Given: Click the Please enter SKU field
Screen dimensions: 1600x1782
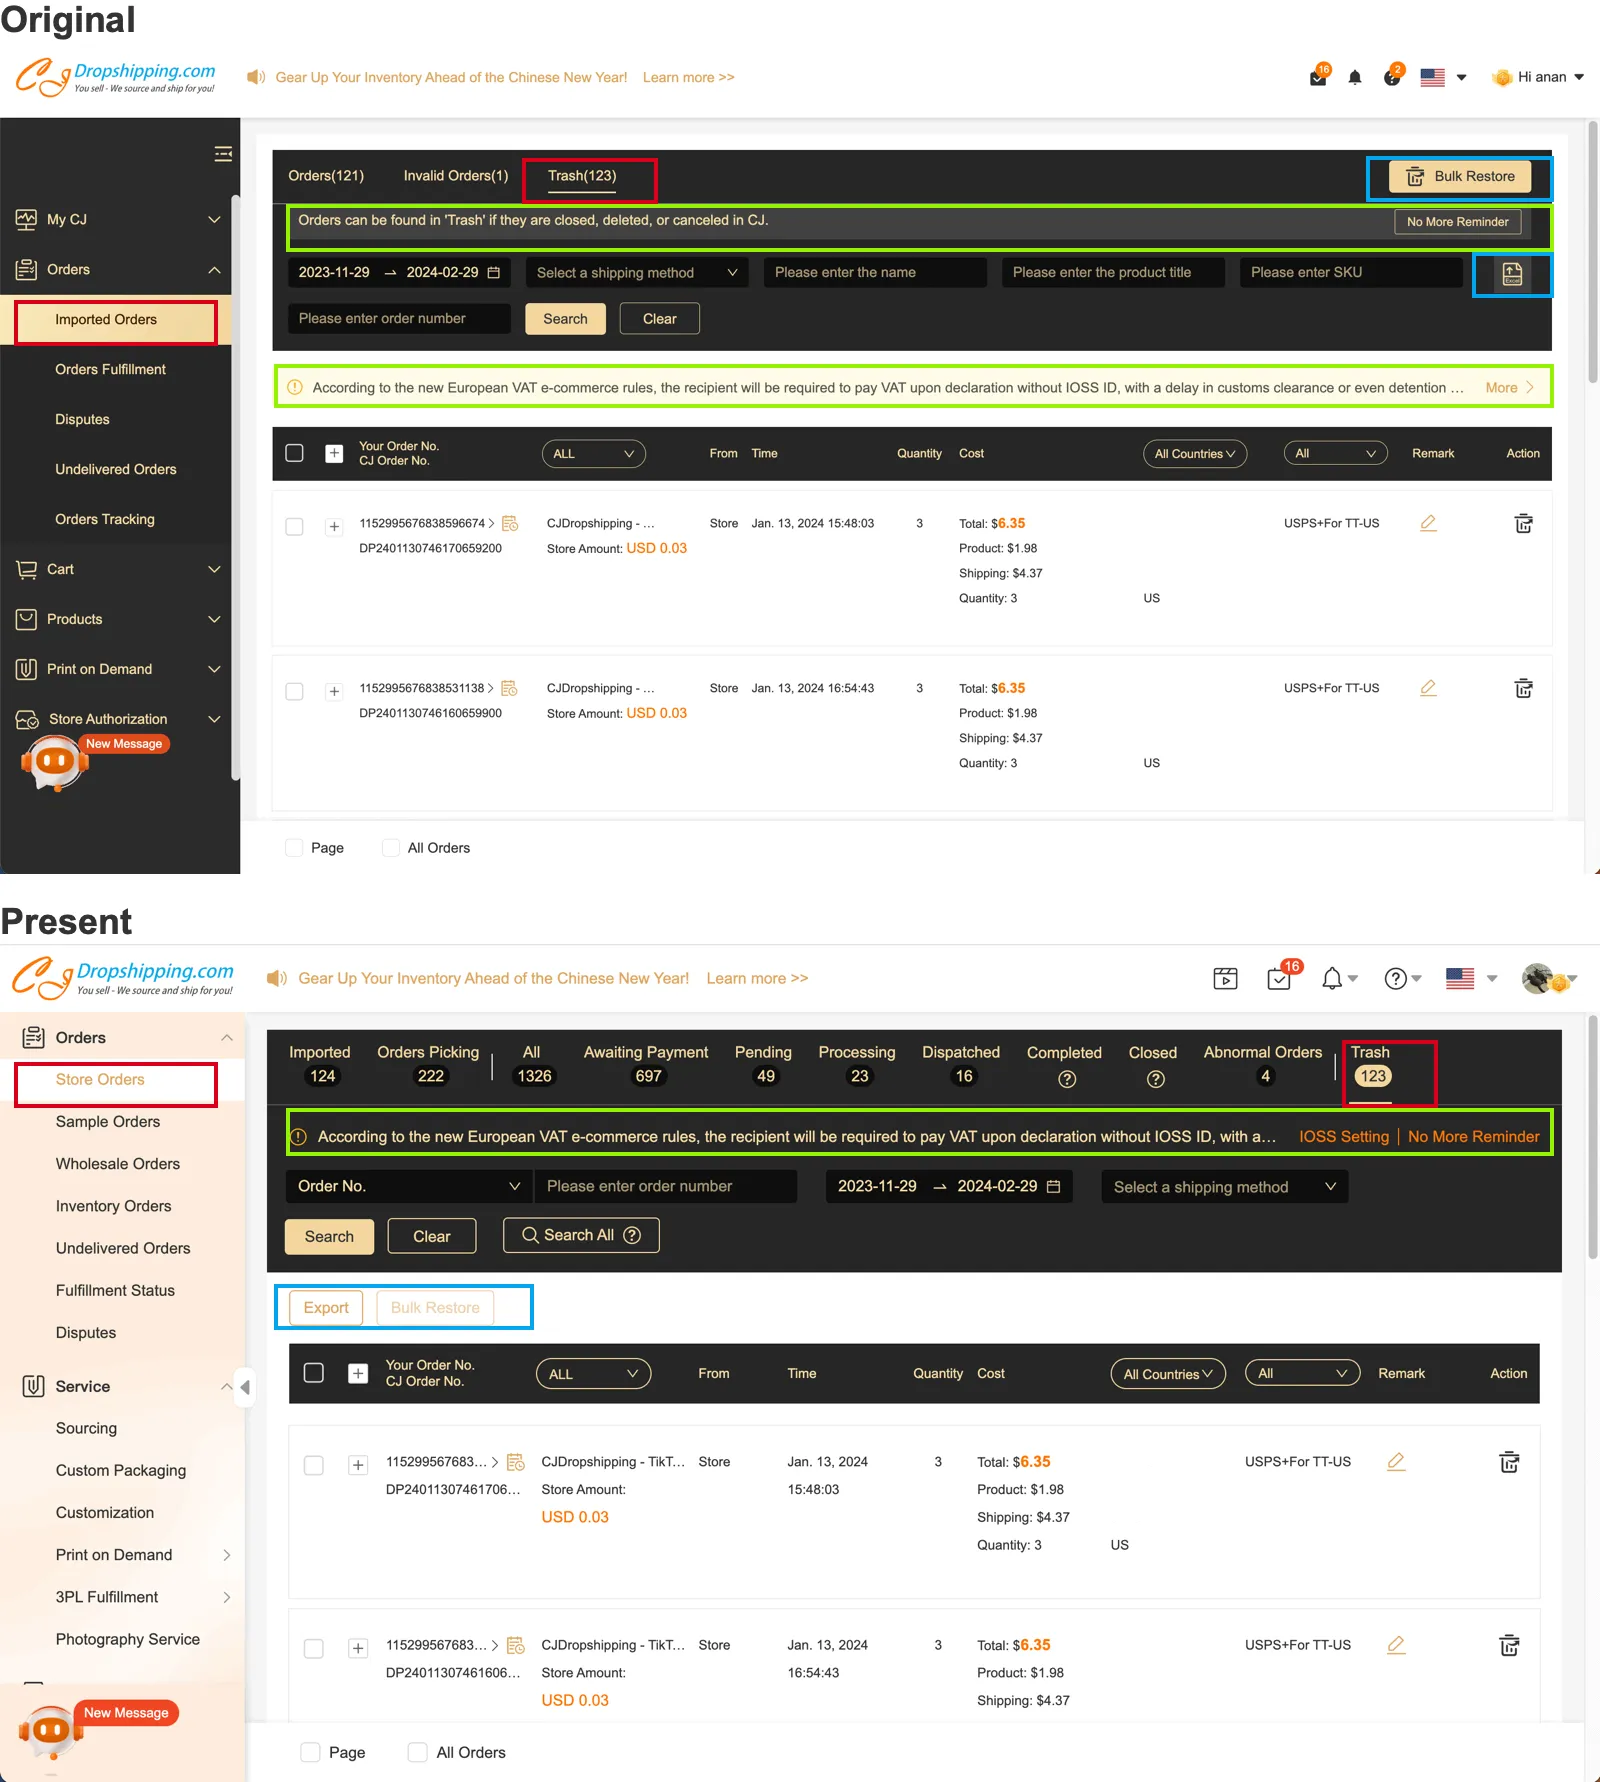Looking at the screenshot, I should point(1350,272).
